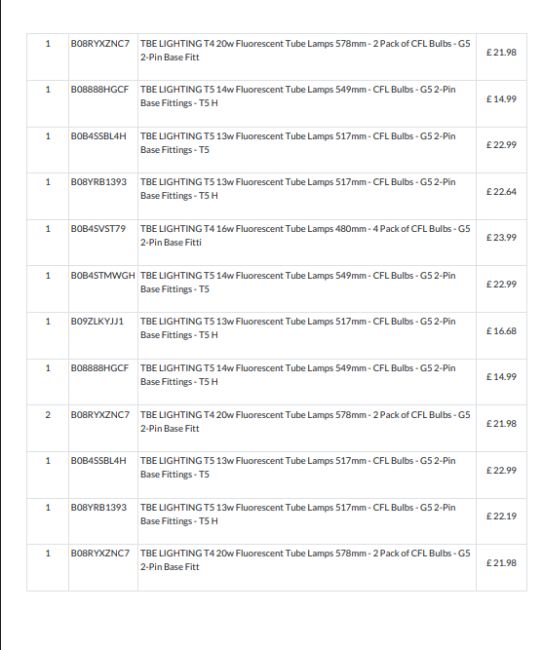Select the ASIN code B0B4STMWGH
Viewport: 543px width, 650px height.
coord(103,276)
